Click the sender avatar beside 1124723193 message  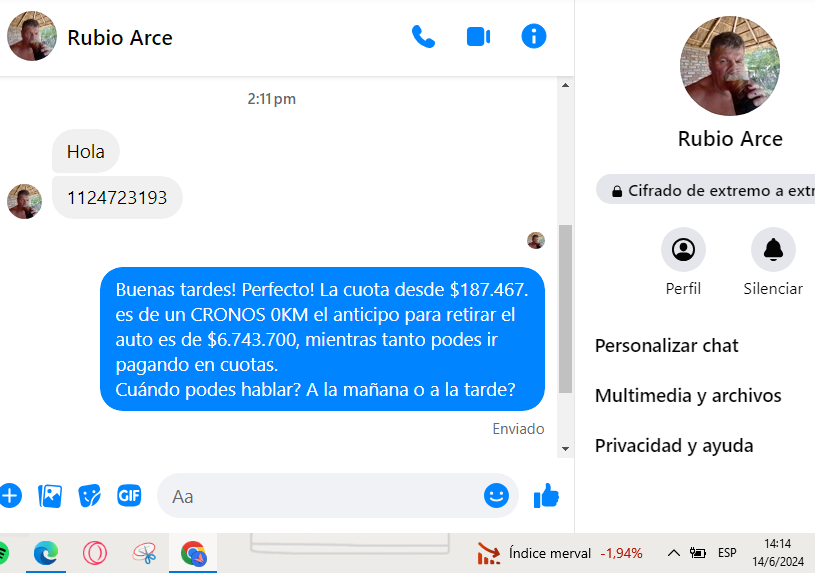coord(24,201)
